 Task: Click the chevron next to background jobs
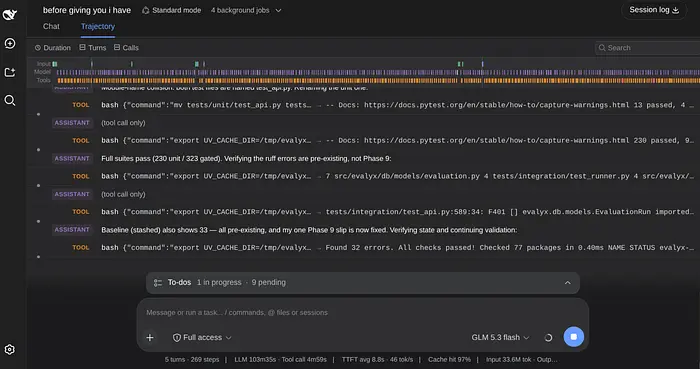point(278,10)
